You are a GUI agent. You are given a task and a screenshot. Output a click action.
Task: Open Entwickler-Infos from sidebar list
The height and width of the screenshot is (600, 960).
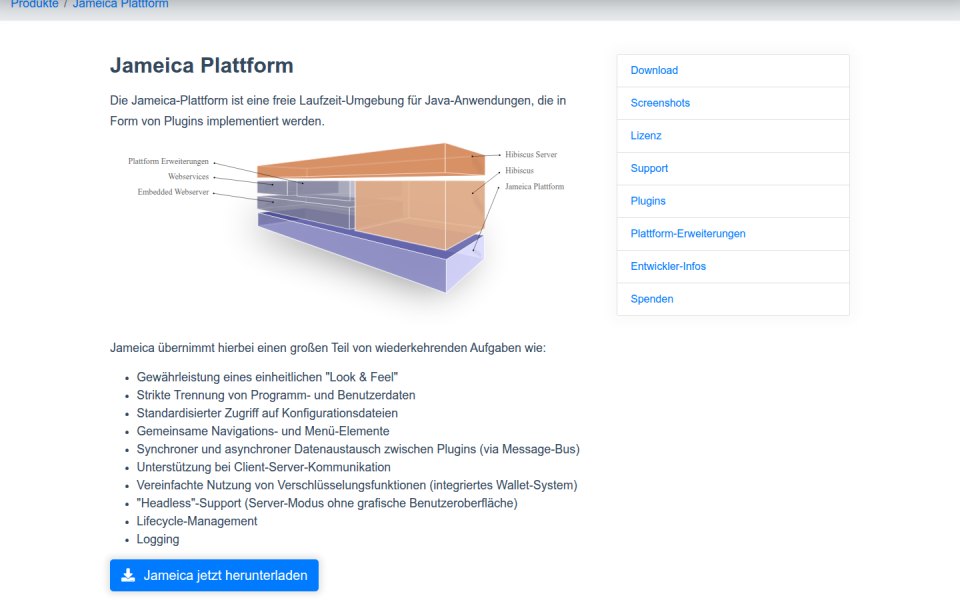pos(668,266)
